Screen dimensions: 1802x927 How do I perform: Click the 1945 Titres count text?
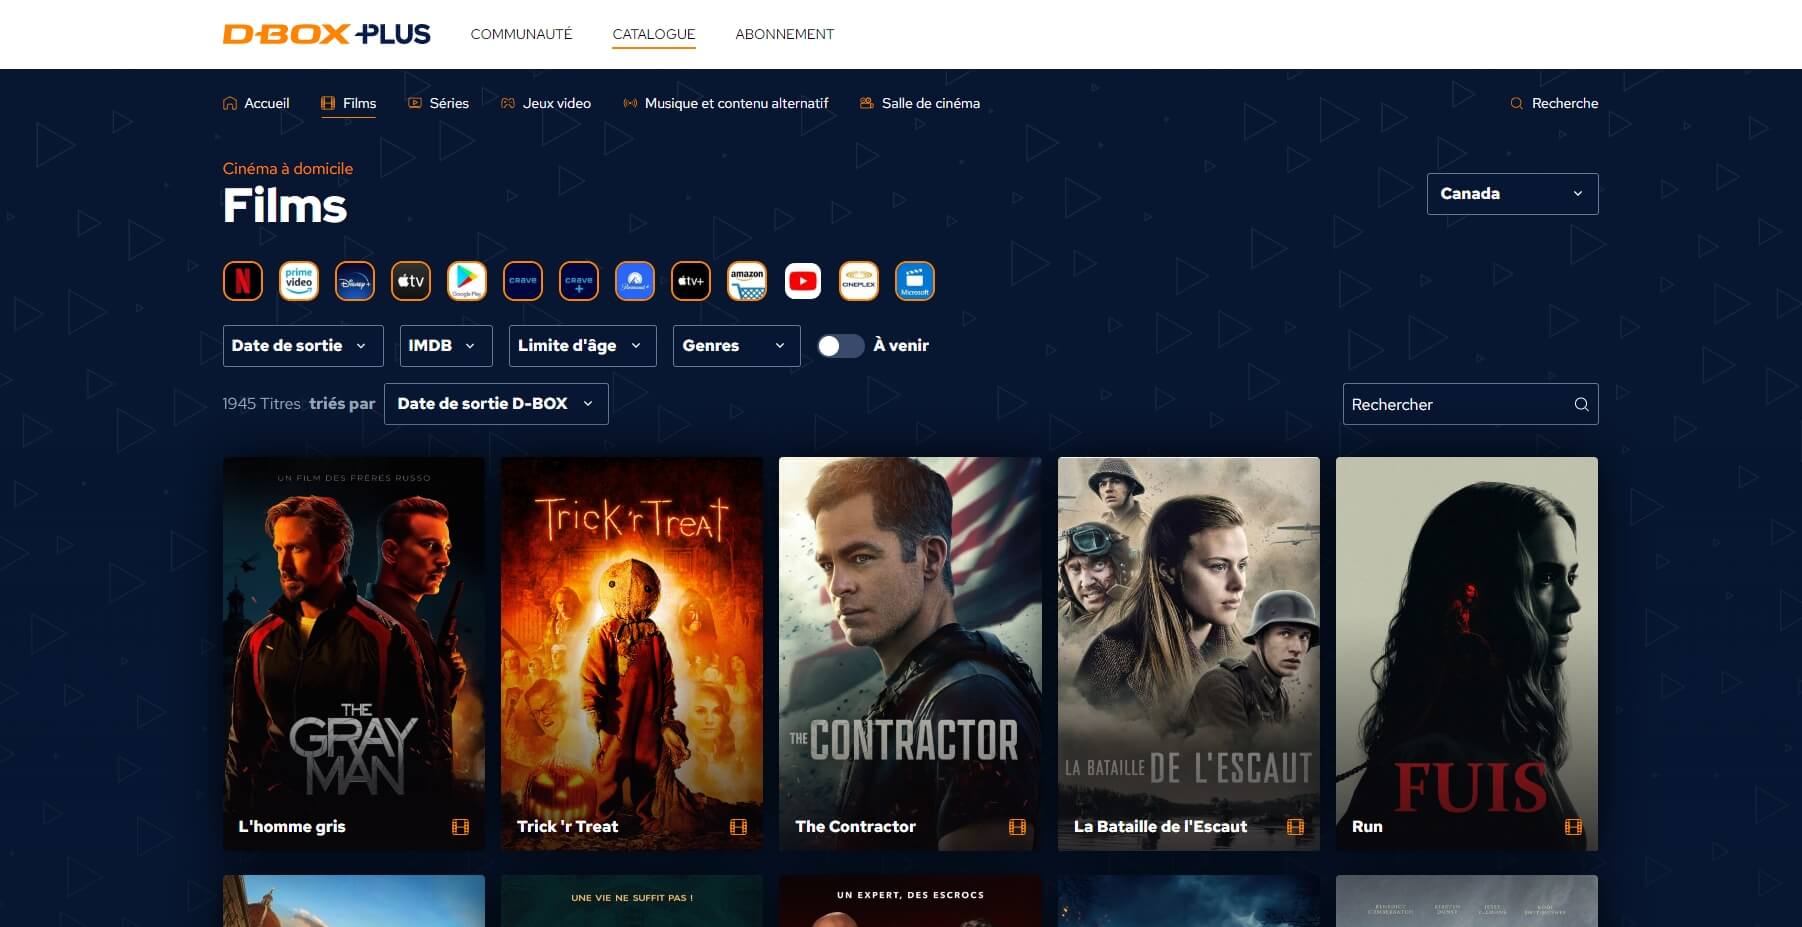coord(262,404)
